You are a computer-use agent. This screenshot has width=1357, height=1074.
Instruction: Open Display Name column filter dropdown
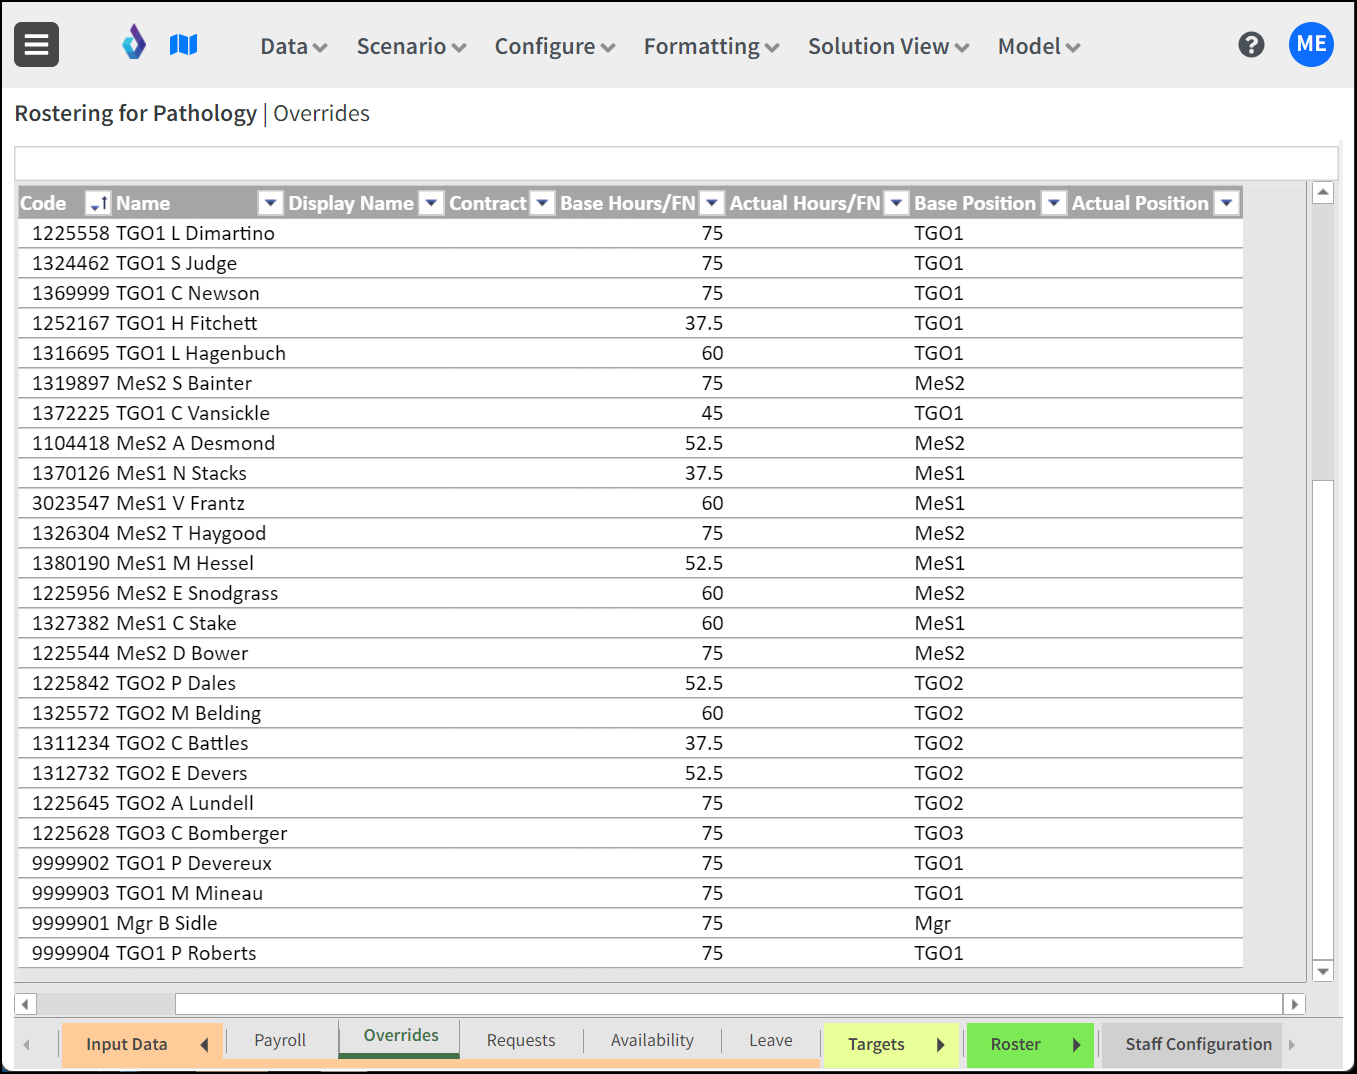pyautogui.click(x=431, y=203)
